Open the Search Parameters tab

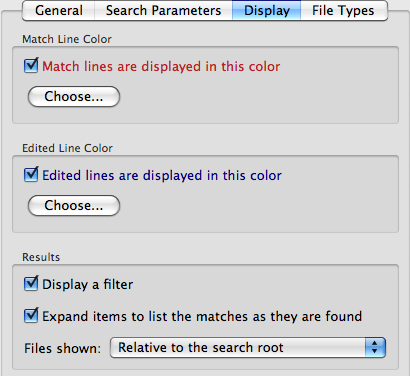163,10
